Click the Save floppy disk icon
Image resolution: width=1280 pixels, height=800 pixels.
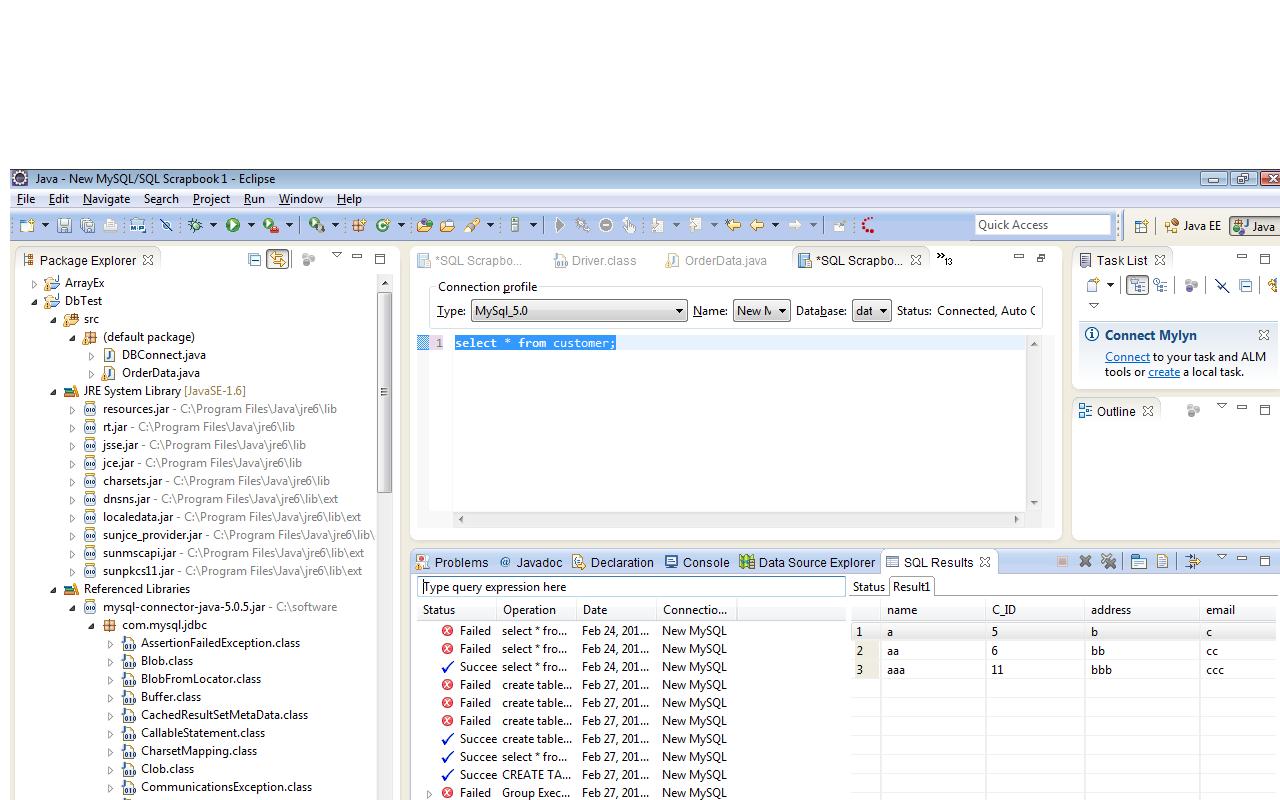[64, 226]
